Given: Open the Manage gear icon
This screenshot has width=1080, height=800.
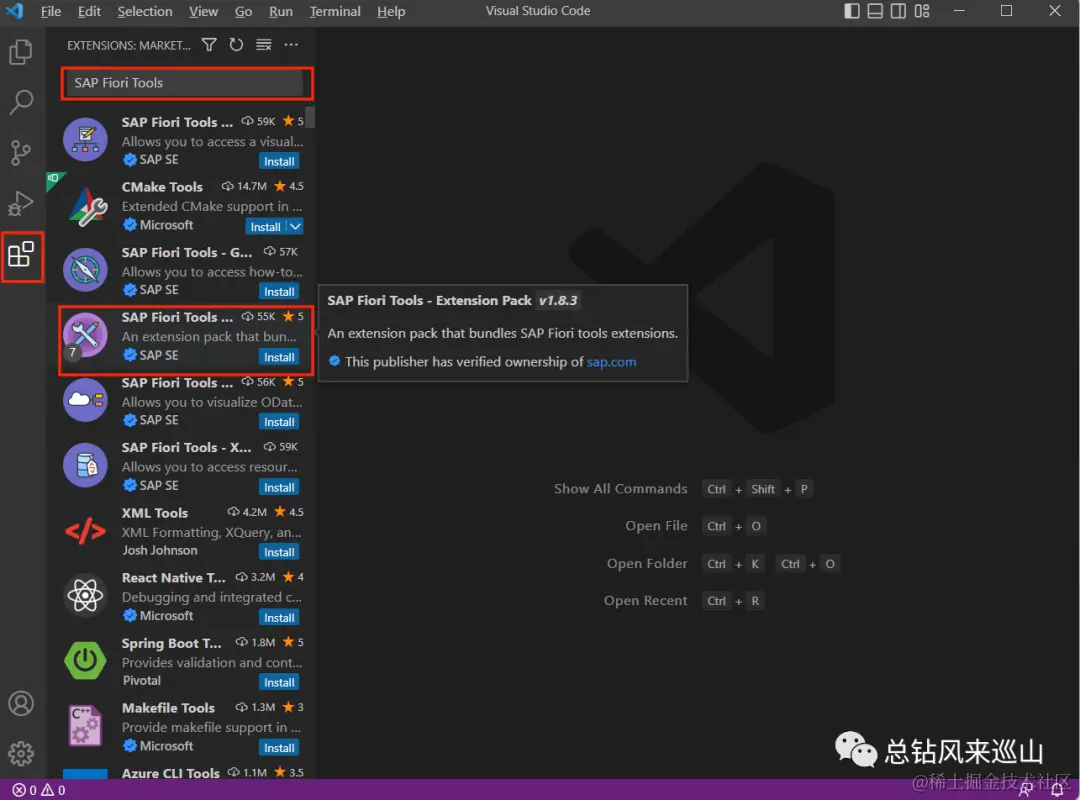Looking at the screenshot, I should (x=21, y=754).
